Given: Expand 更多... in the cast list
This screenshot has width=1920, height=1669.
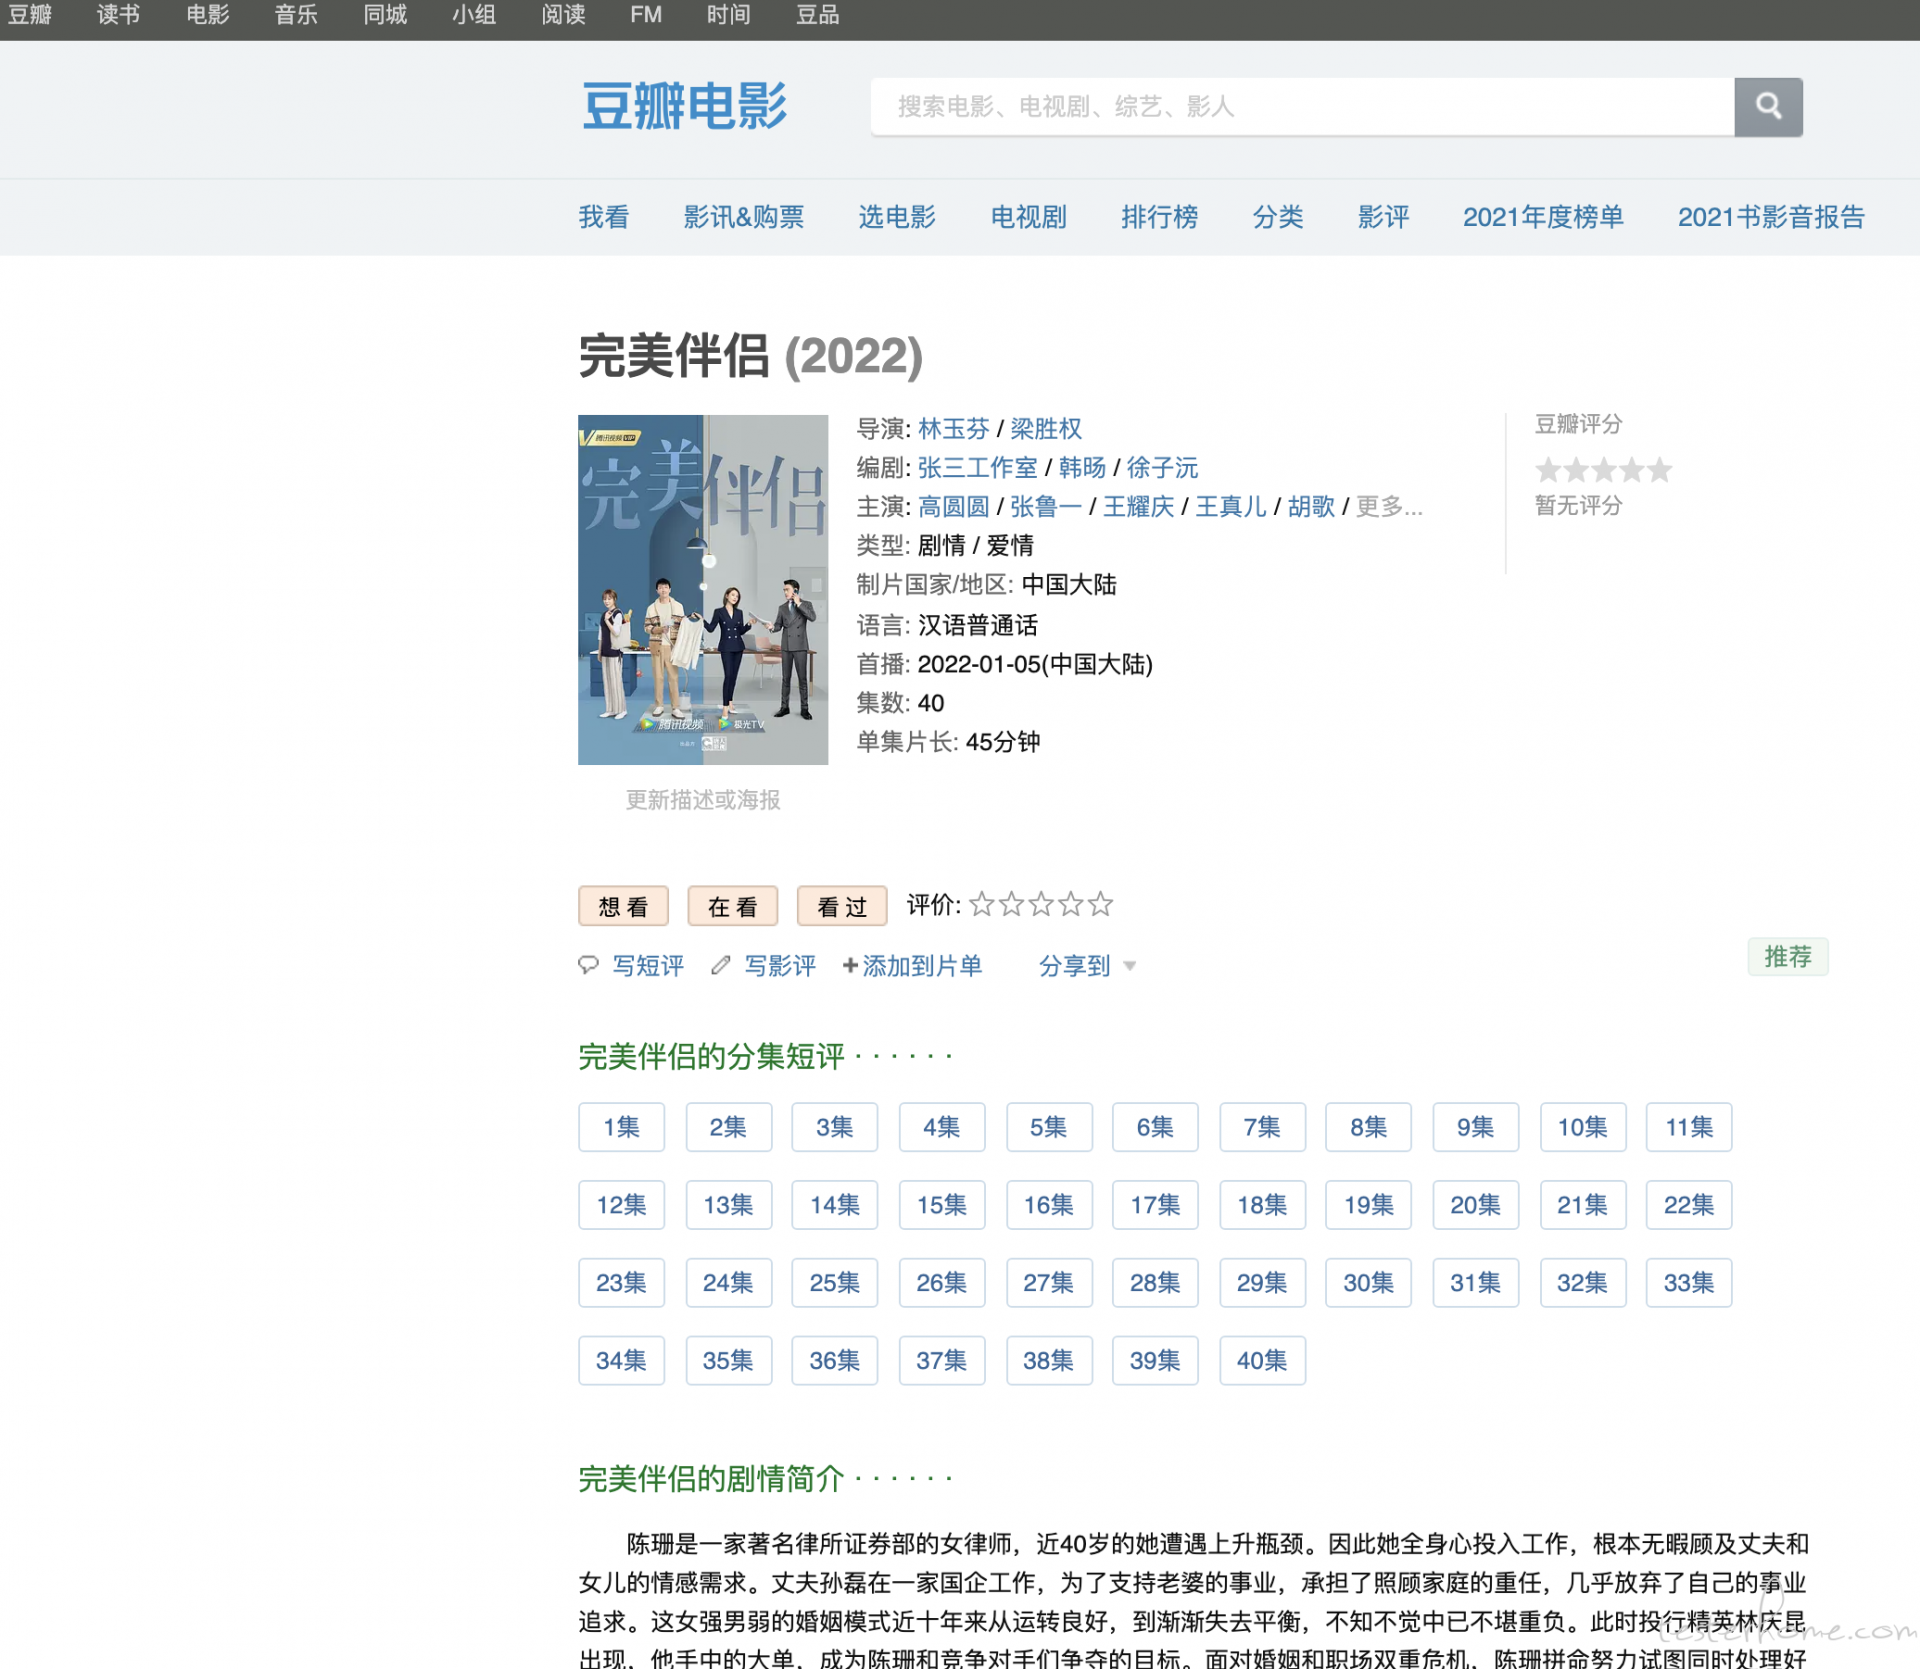Looking at the screenshot, I should tap(1389, 507).
